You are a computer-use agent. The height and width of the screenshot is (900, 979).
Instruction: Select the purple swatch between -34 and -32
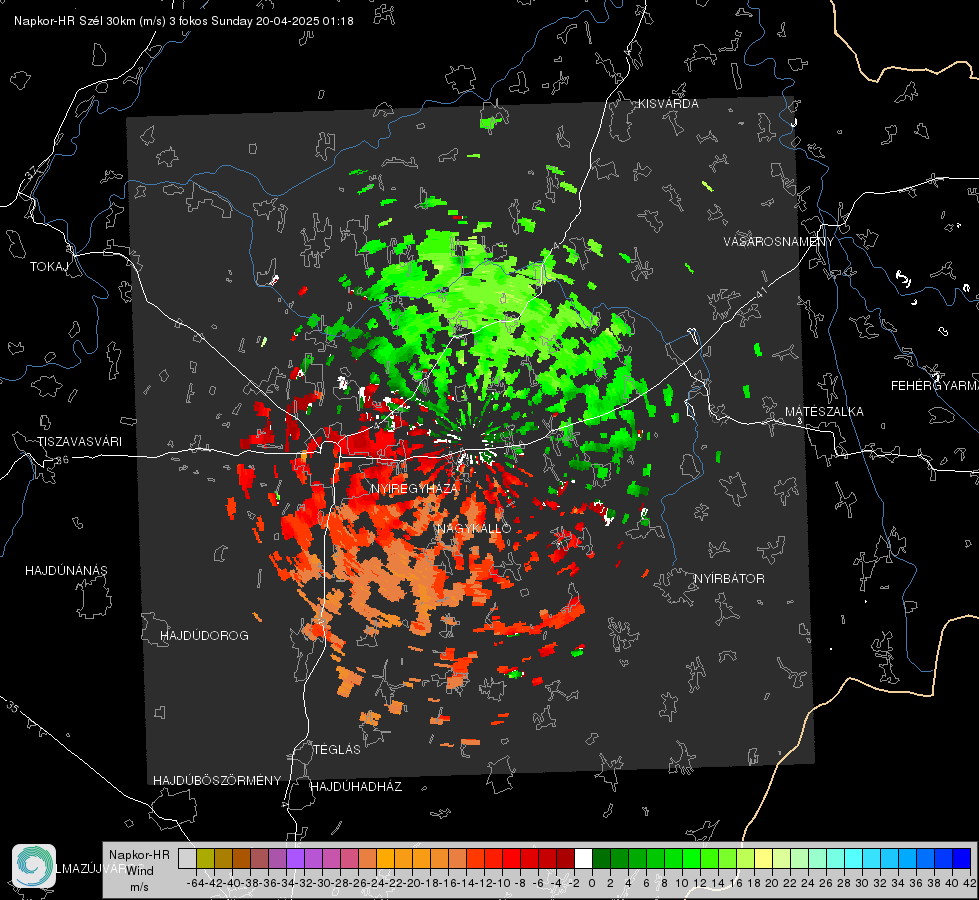pyautogui.click(x=295, y=858)
